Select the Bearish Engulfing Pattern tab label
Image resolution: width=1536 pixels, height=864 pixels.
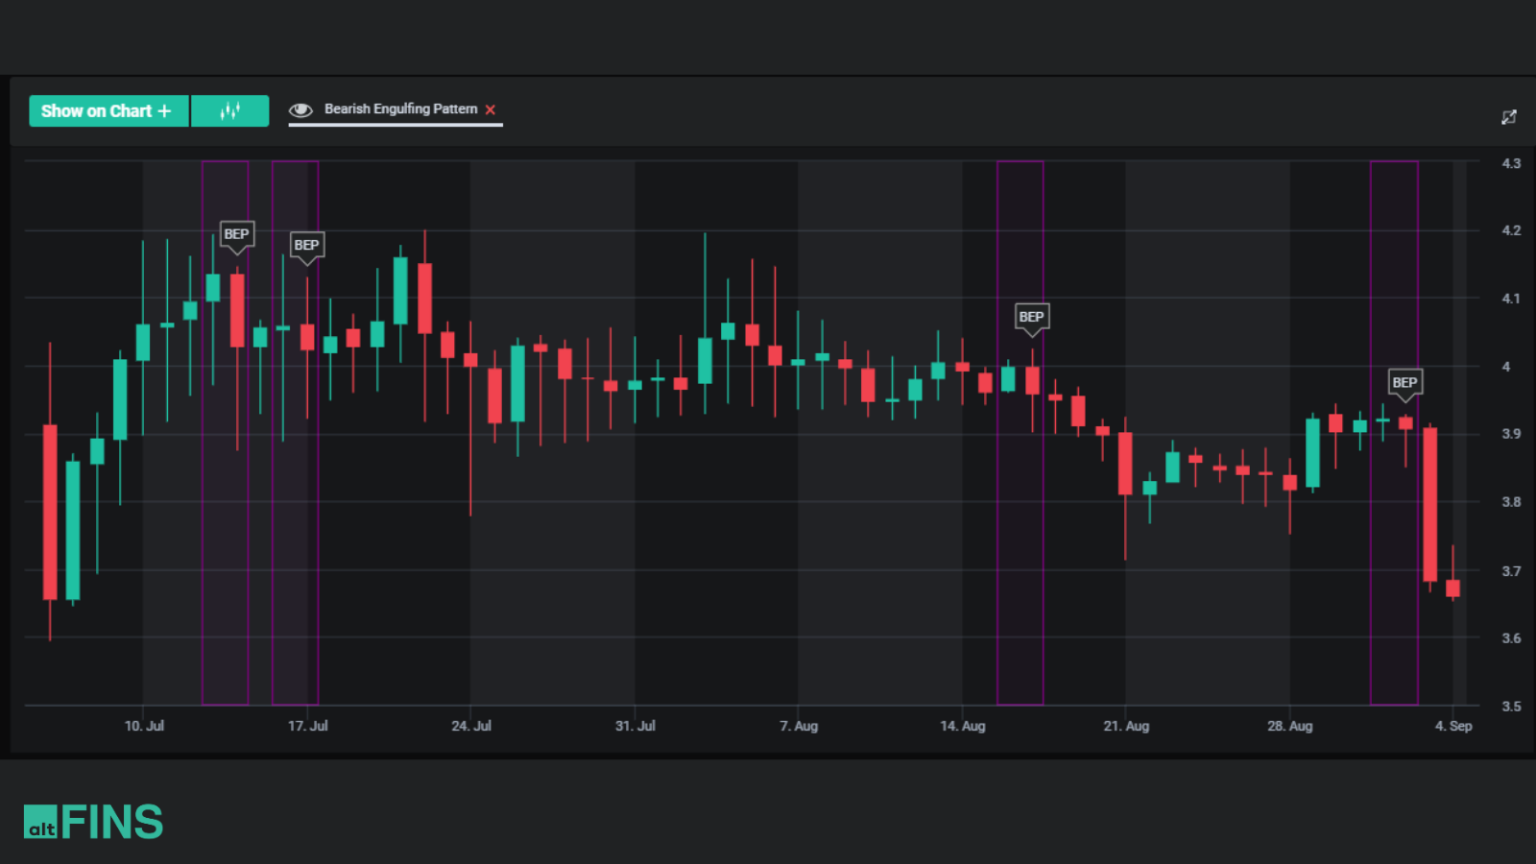[401, 109]
